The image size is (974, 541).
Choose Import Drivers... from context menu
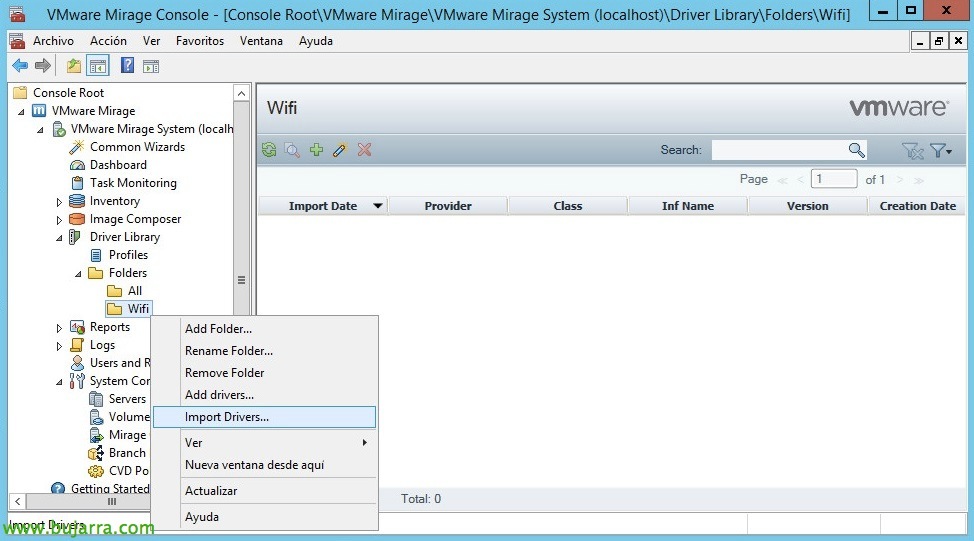(265, 417)
